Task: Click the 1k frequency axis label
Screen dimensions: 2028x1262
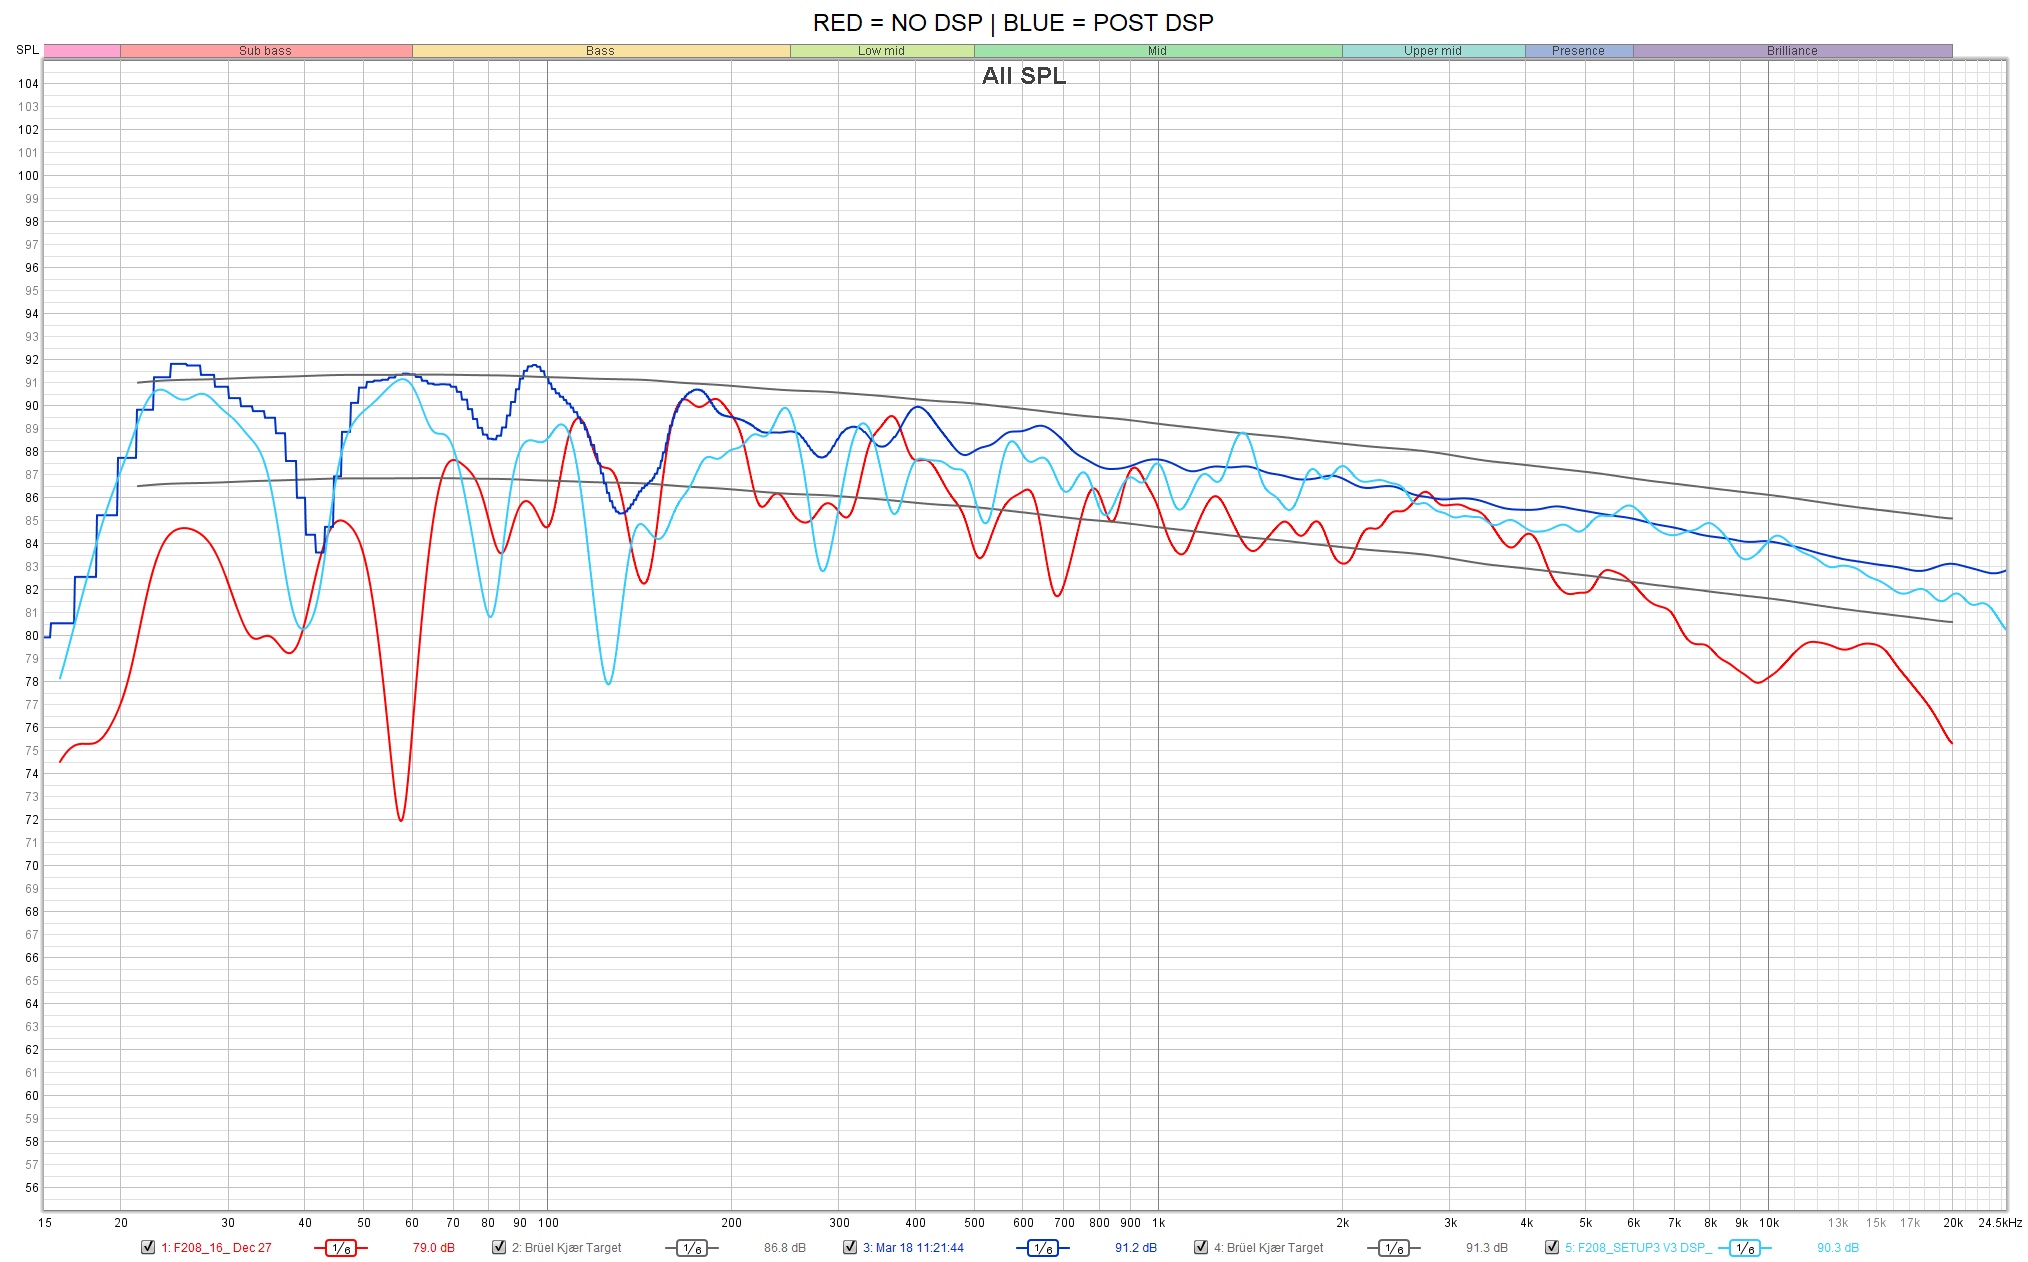Action: point(1158,1223)
